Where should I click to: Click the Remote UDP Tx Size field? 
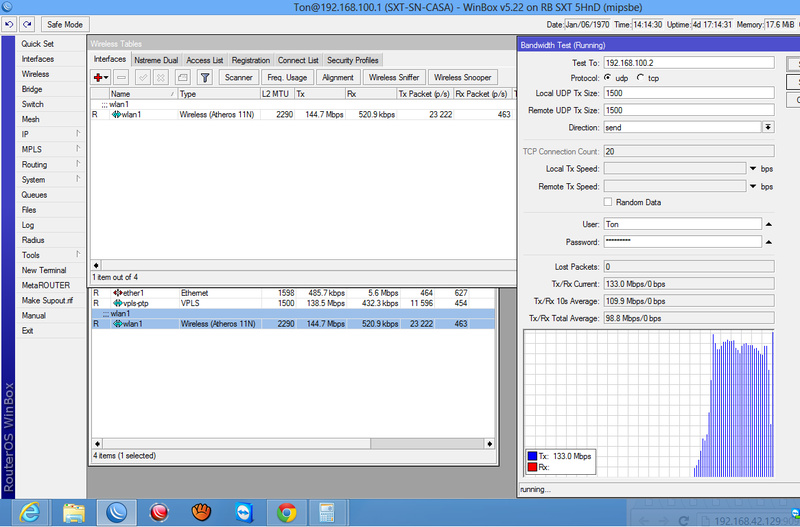click(x=689, y=110)
